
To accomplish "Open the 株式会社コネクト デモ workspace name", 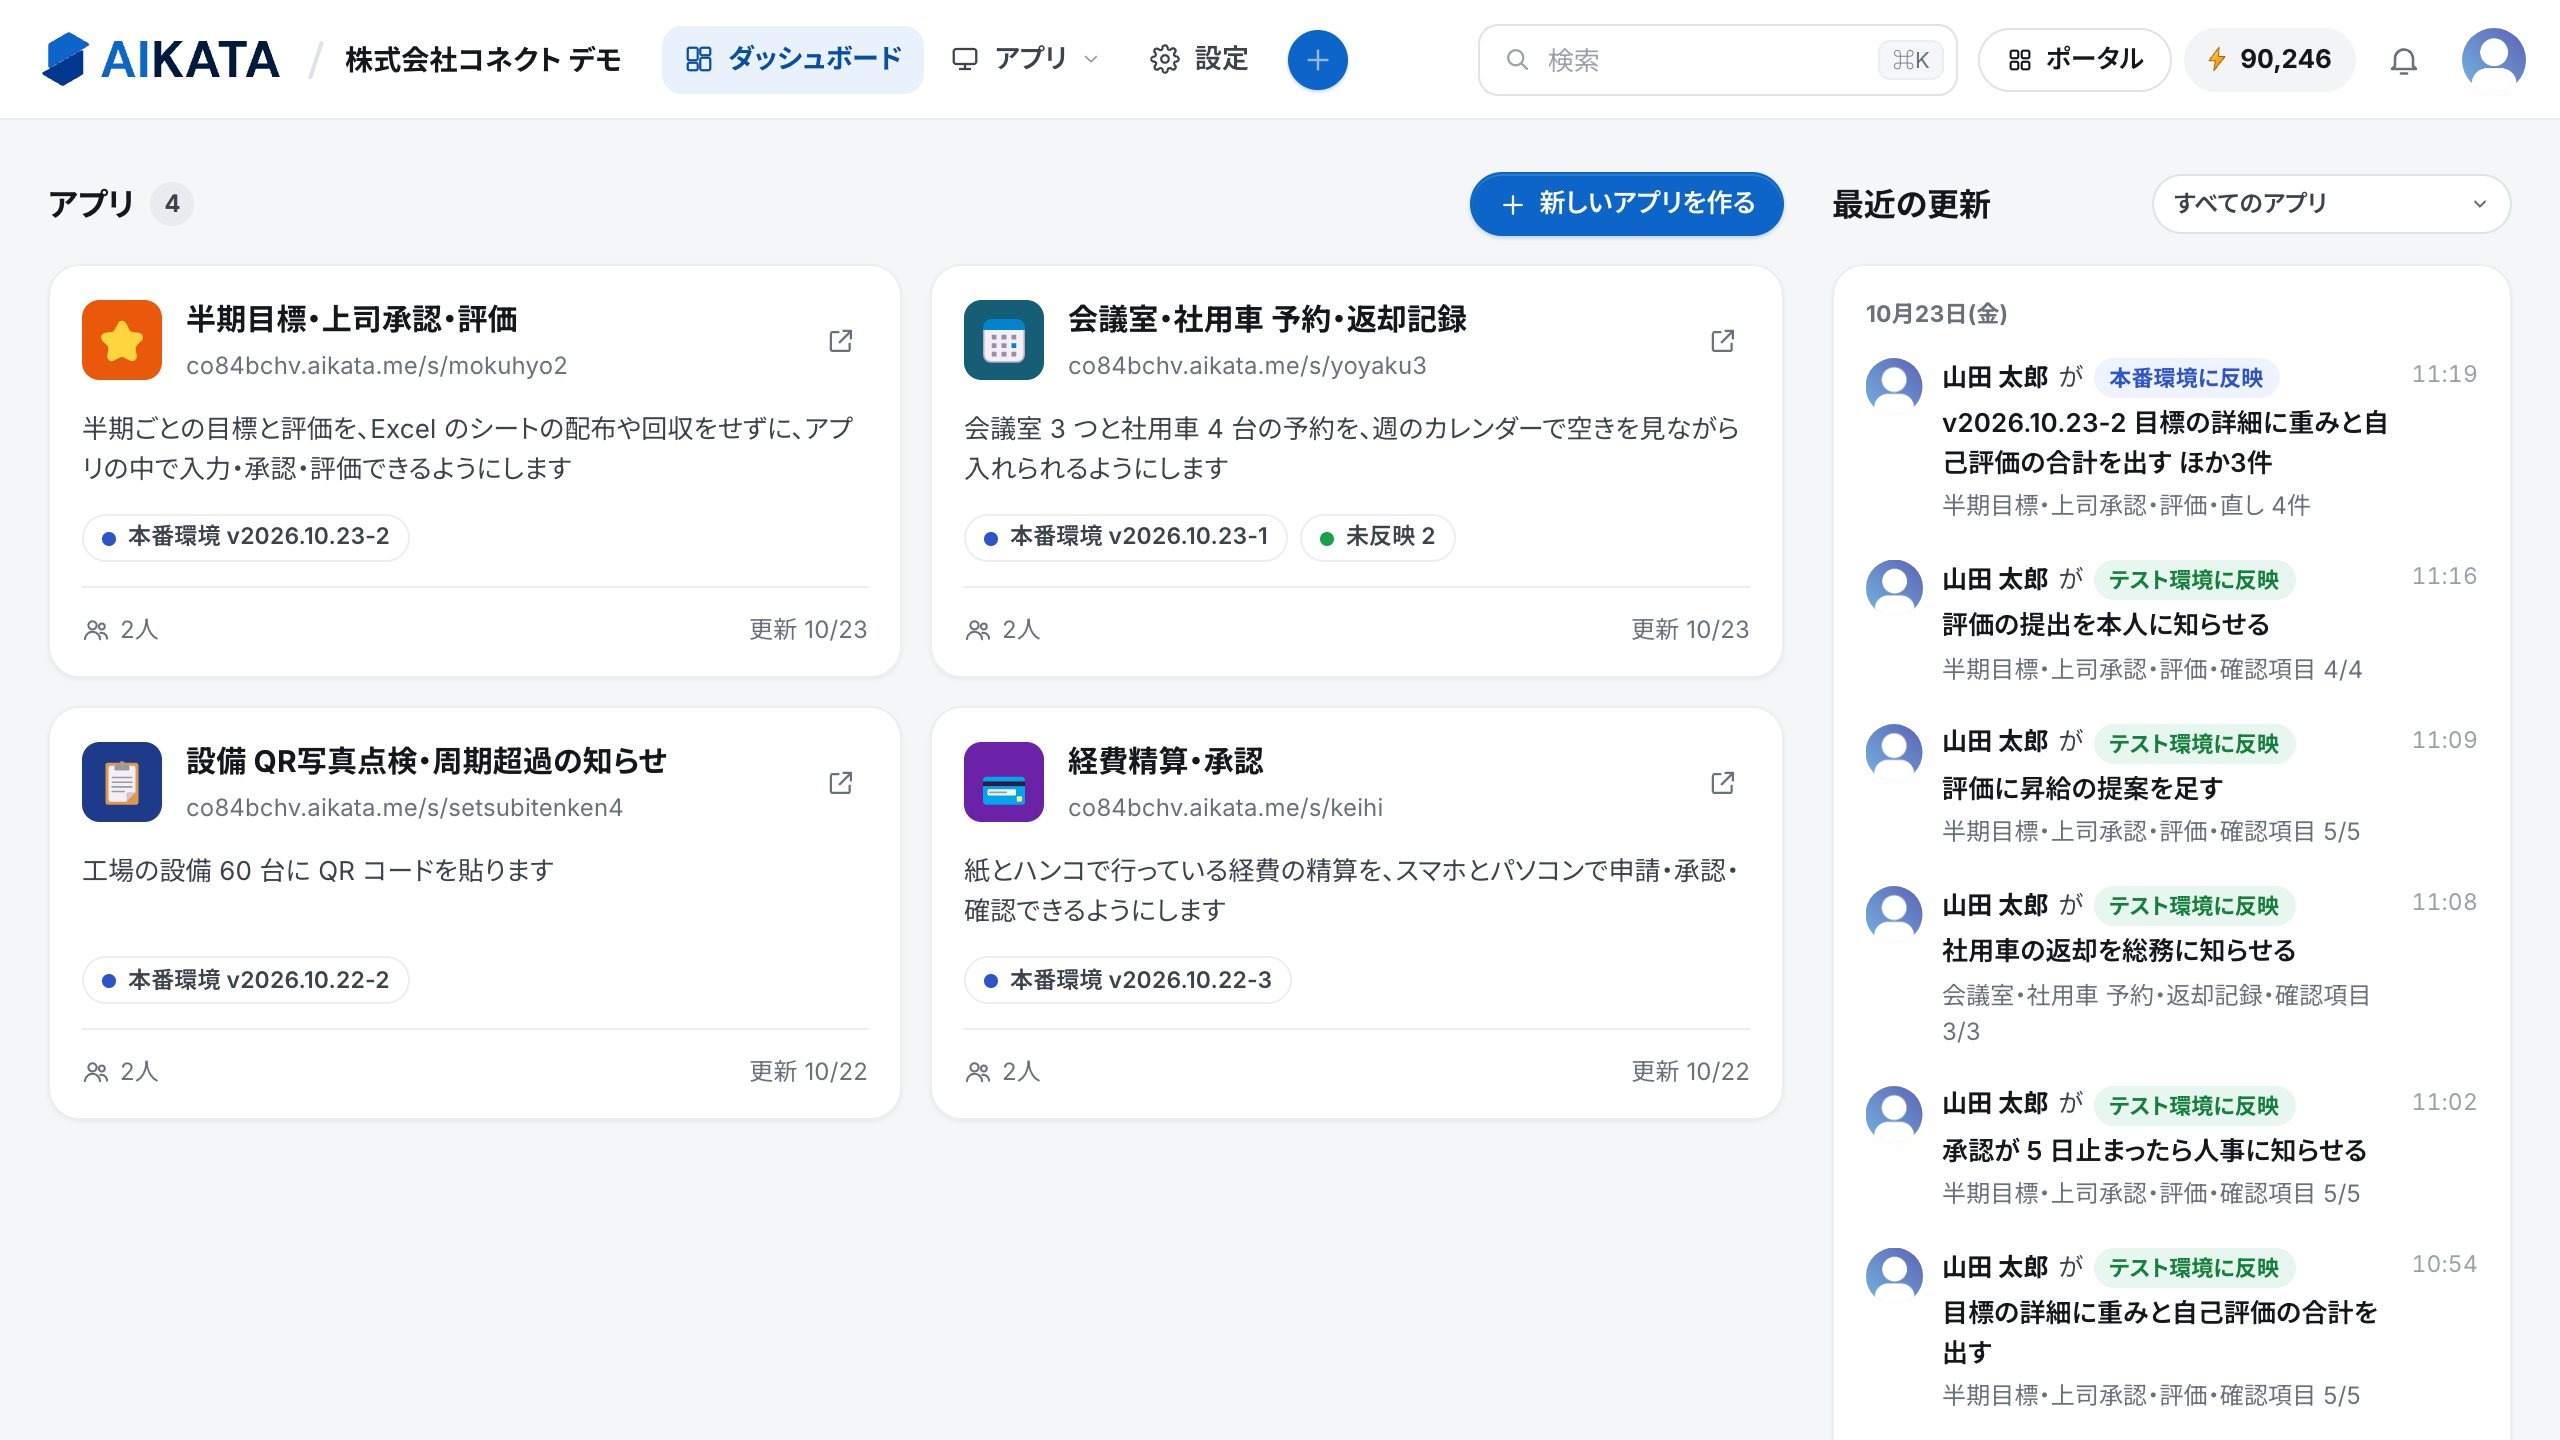I will pos(483,60).
